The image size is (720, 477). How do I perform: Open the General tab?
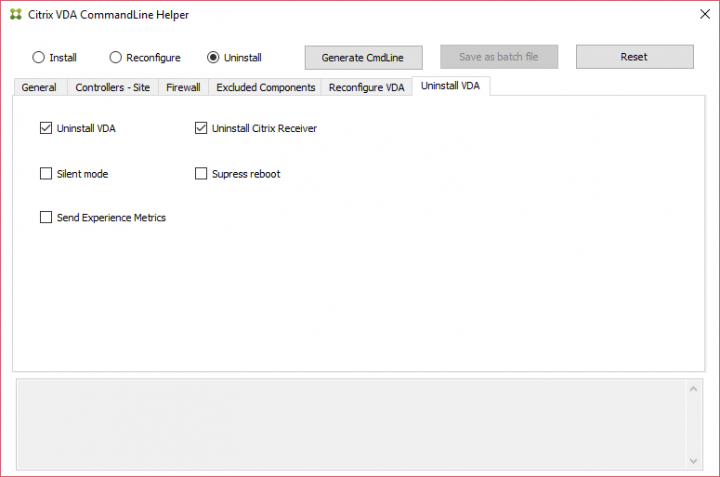[x=39, y=87]
